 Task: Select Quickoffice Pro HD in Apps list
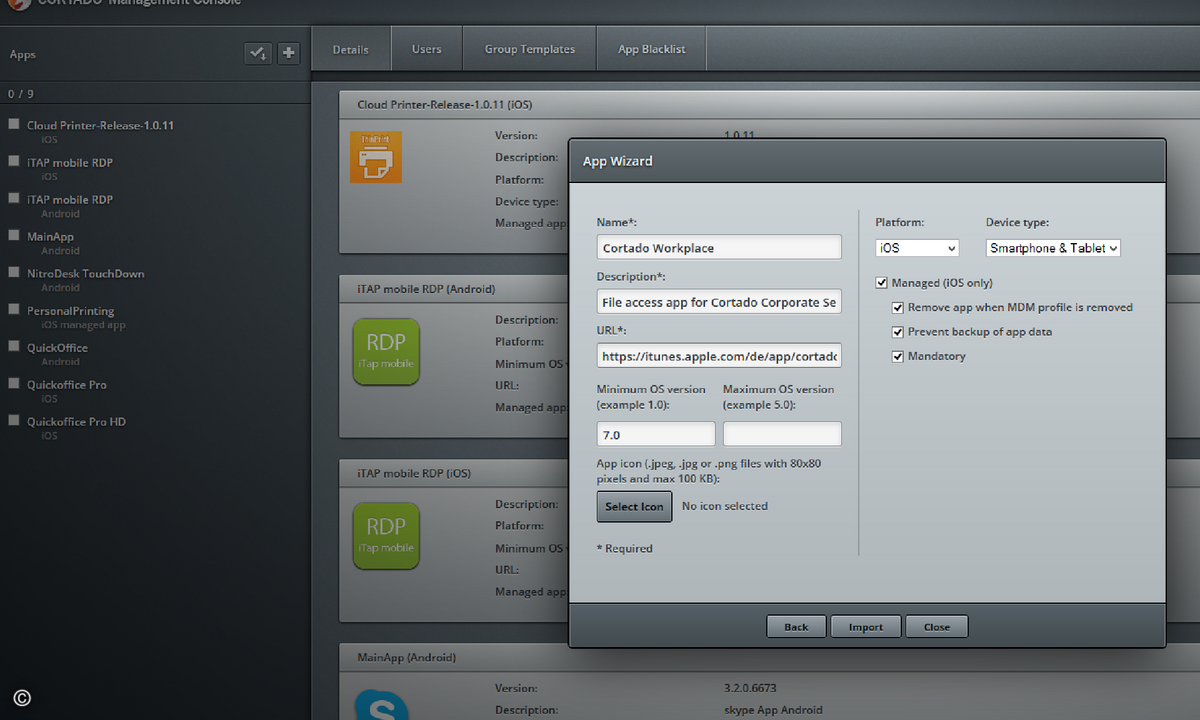[76, 421]
